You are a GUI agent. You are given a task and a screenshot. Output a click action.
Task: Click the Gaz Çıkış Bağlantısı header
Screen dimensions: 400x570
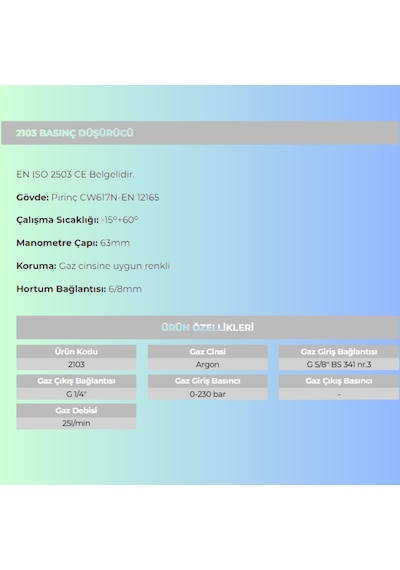[76, 381]
